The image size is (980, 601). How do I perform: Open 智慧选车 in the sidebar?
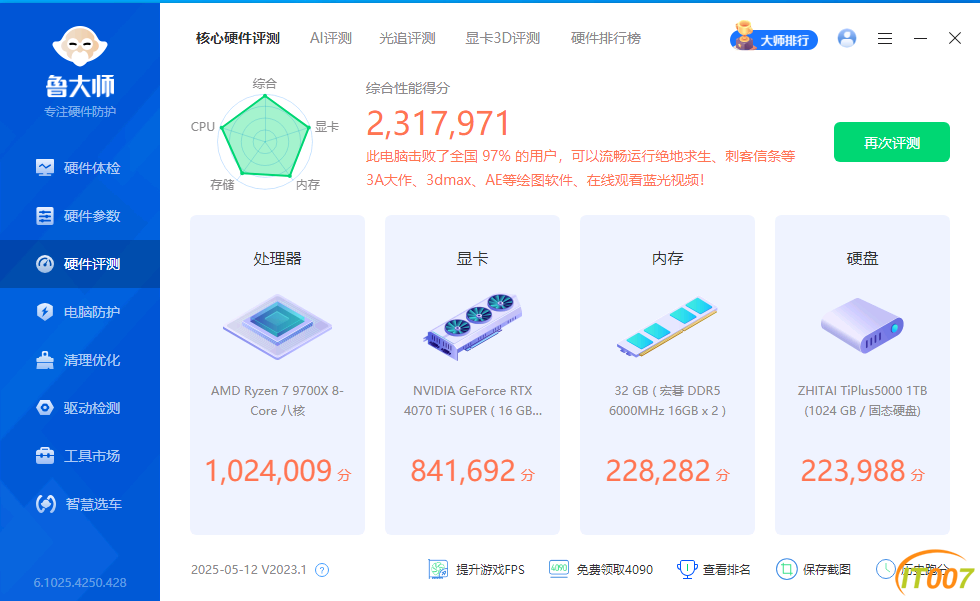(79, 504)
